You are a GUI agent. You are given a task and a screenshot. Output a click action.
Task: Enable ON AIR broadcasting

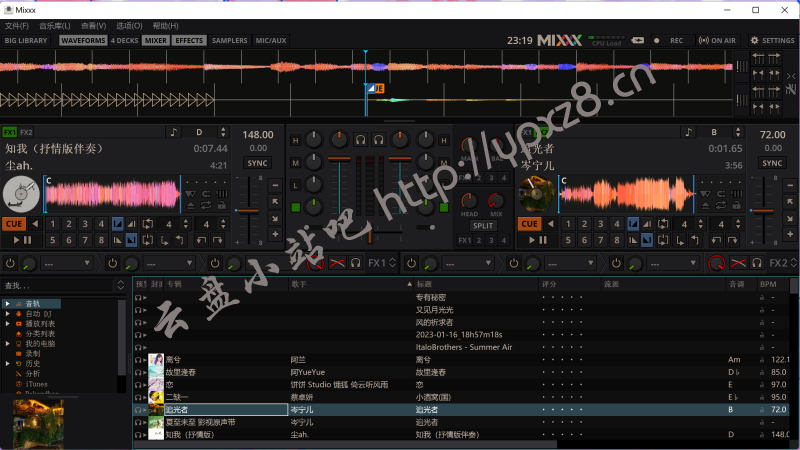tap(717, 40)
